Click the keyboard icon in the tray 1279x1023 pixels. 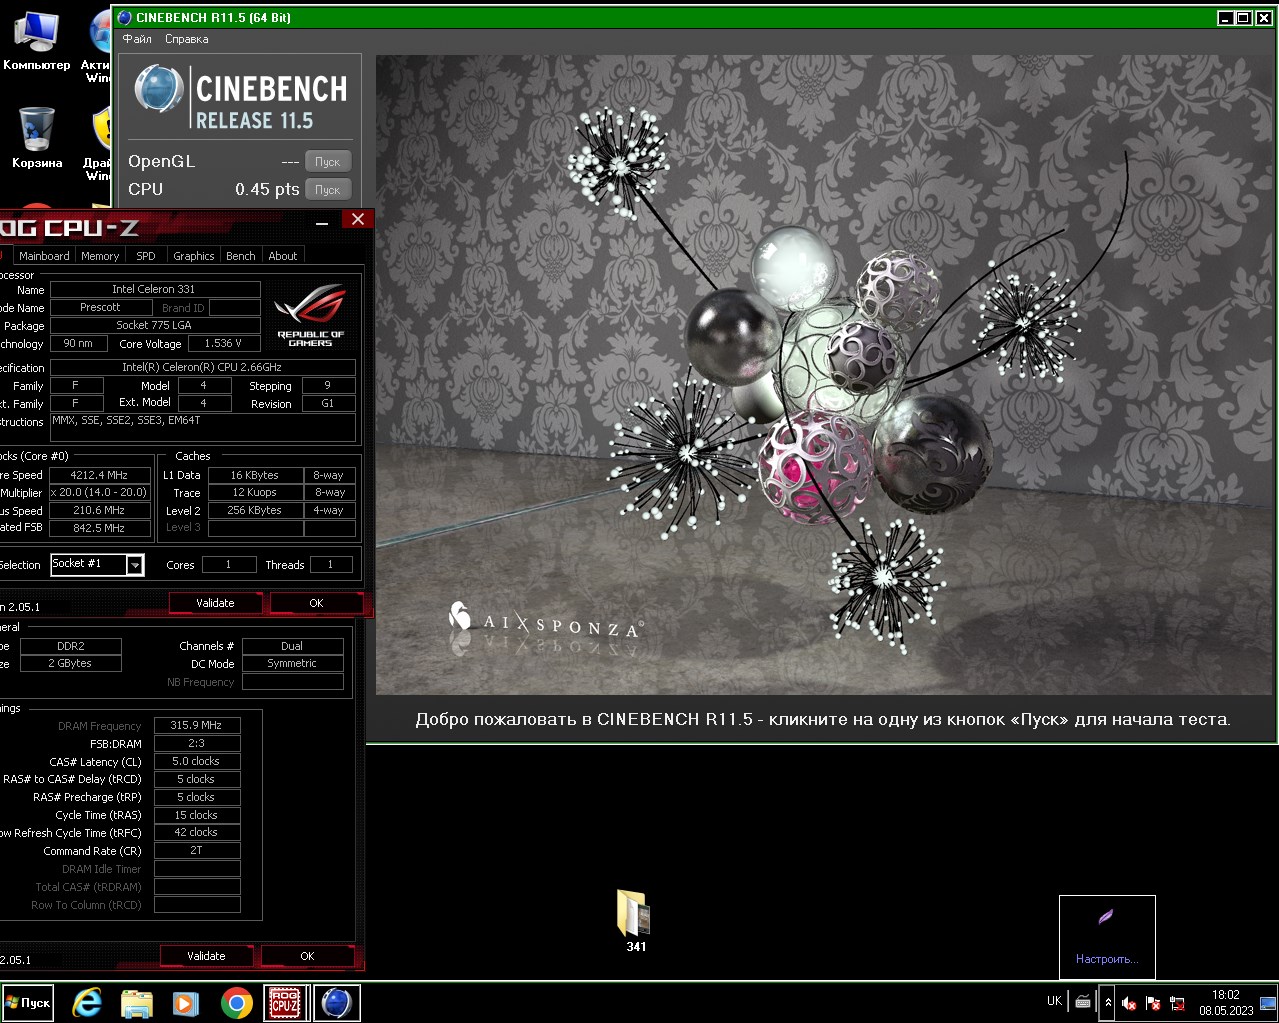pos(1083,1002)
